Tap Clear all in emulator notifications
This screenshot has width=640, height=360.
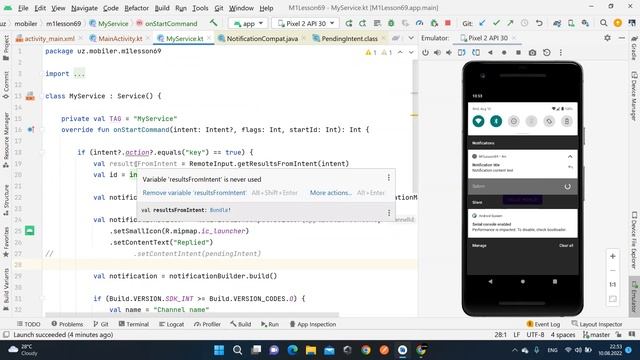(x=566, y=246)
